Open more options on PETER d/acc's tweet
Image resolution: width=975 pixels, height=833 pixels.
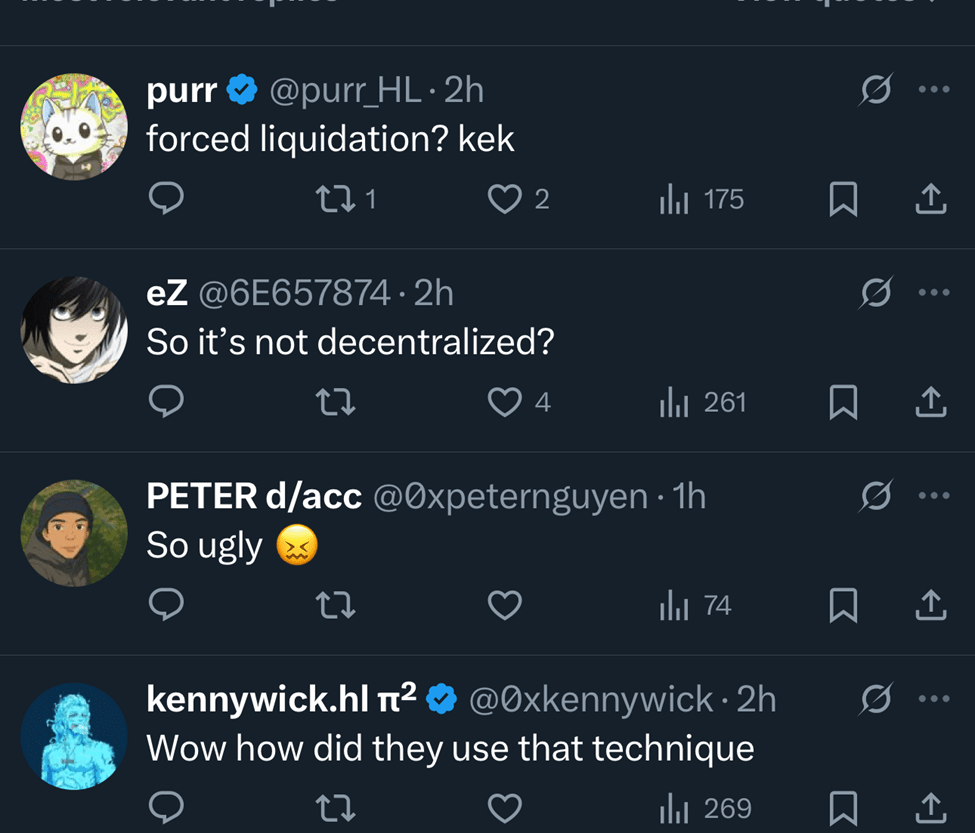pos(932,495)
